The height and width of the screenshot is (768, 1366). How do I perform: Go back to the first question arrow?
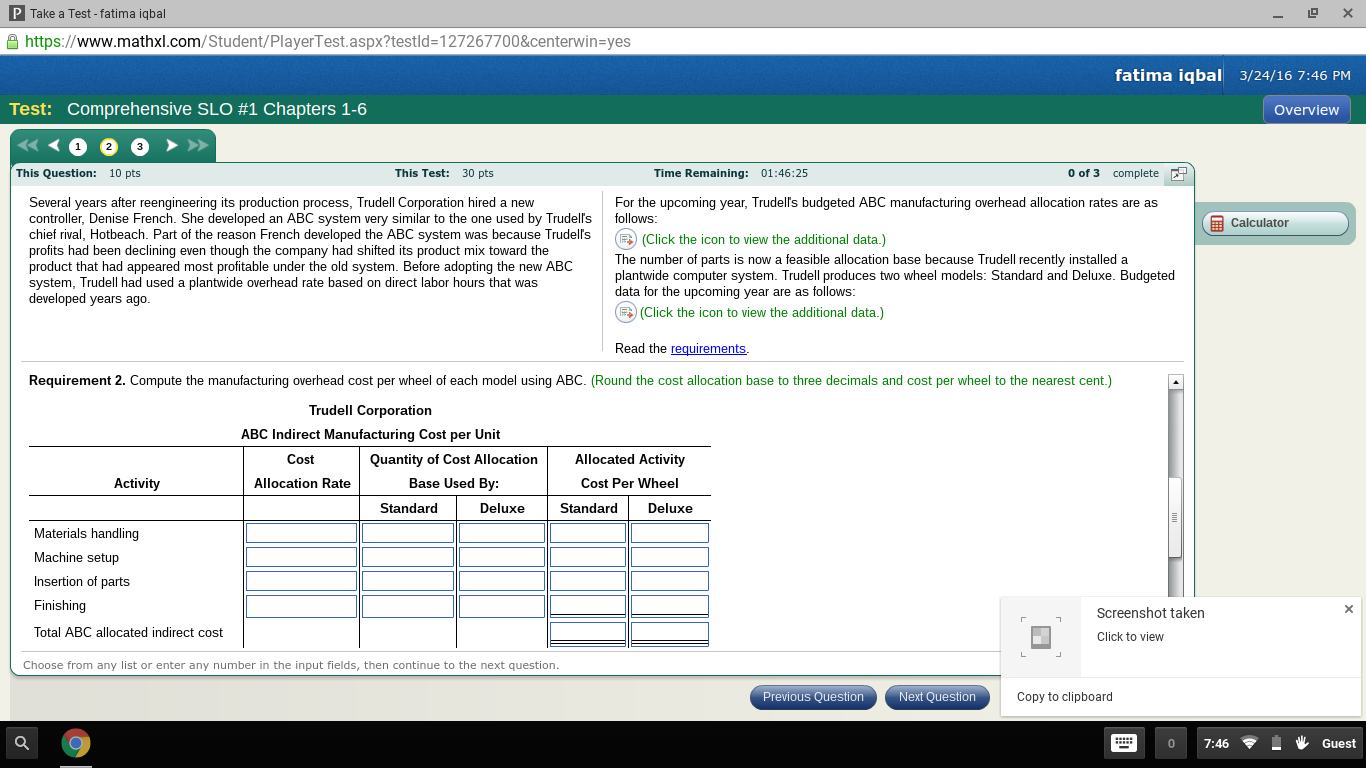27,145
